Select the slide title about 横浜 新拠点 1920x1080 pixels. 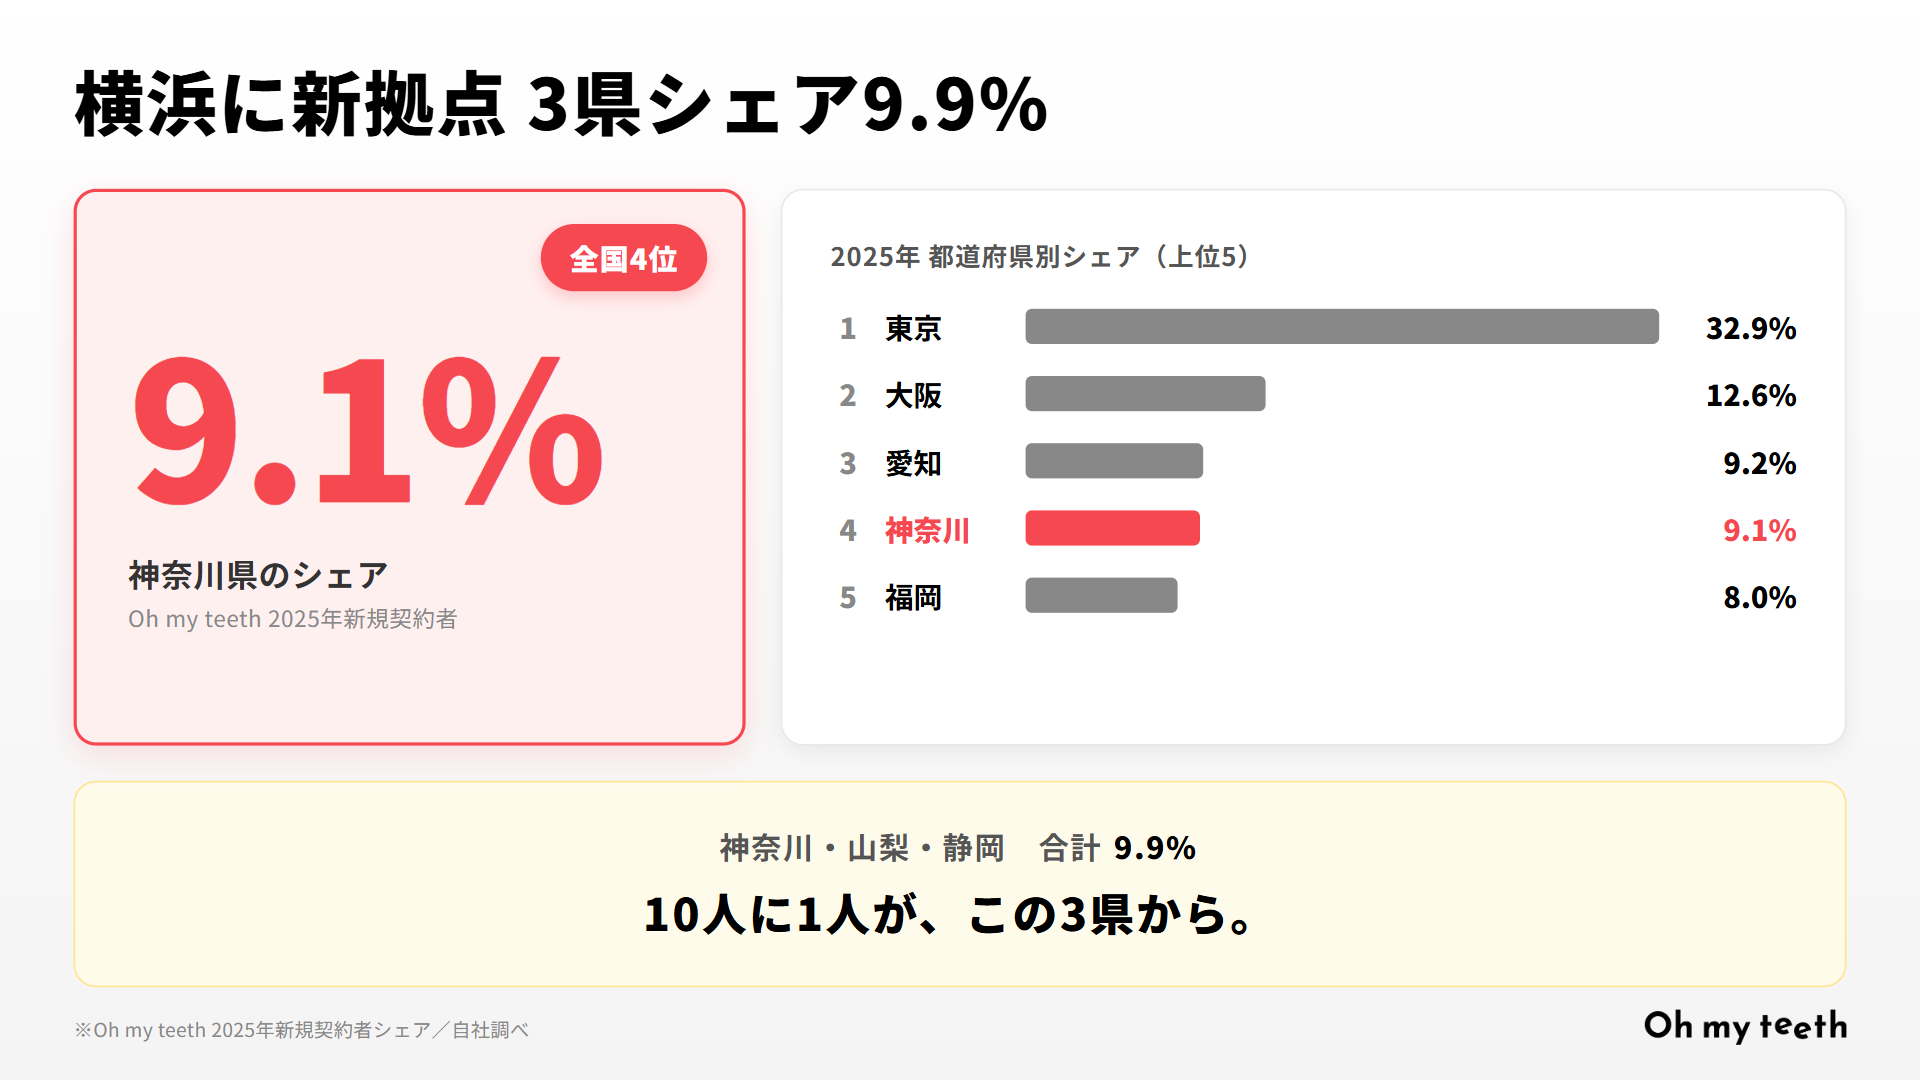561,104
